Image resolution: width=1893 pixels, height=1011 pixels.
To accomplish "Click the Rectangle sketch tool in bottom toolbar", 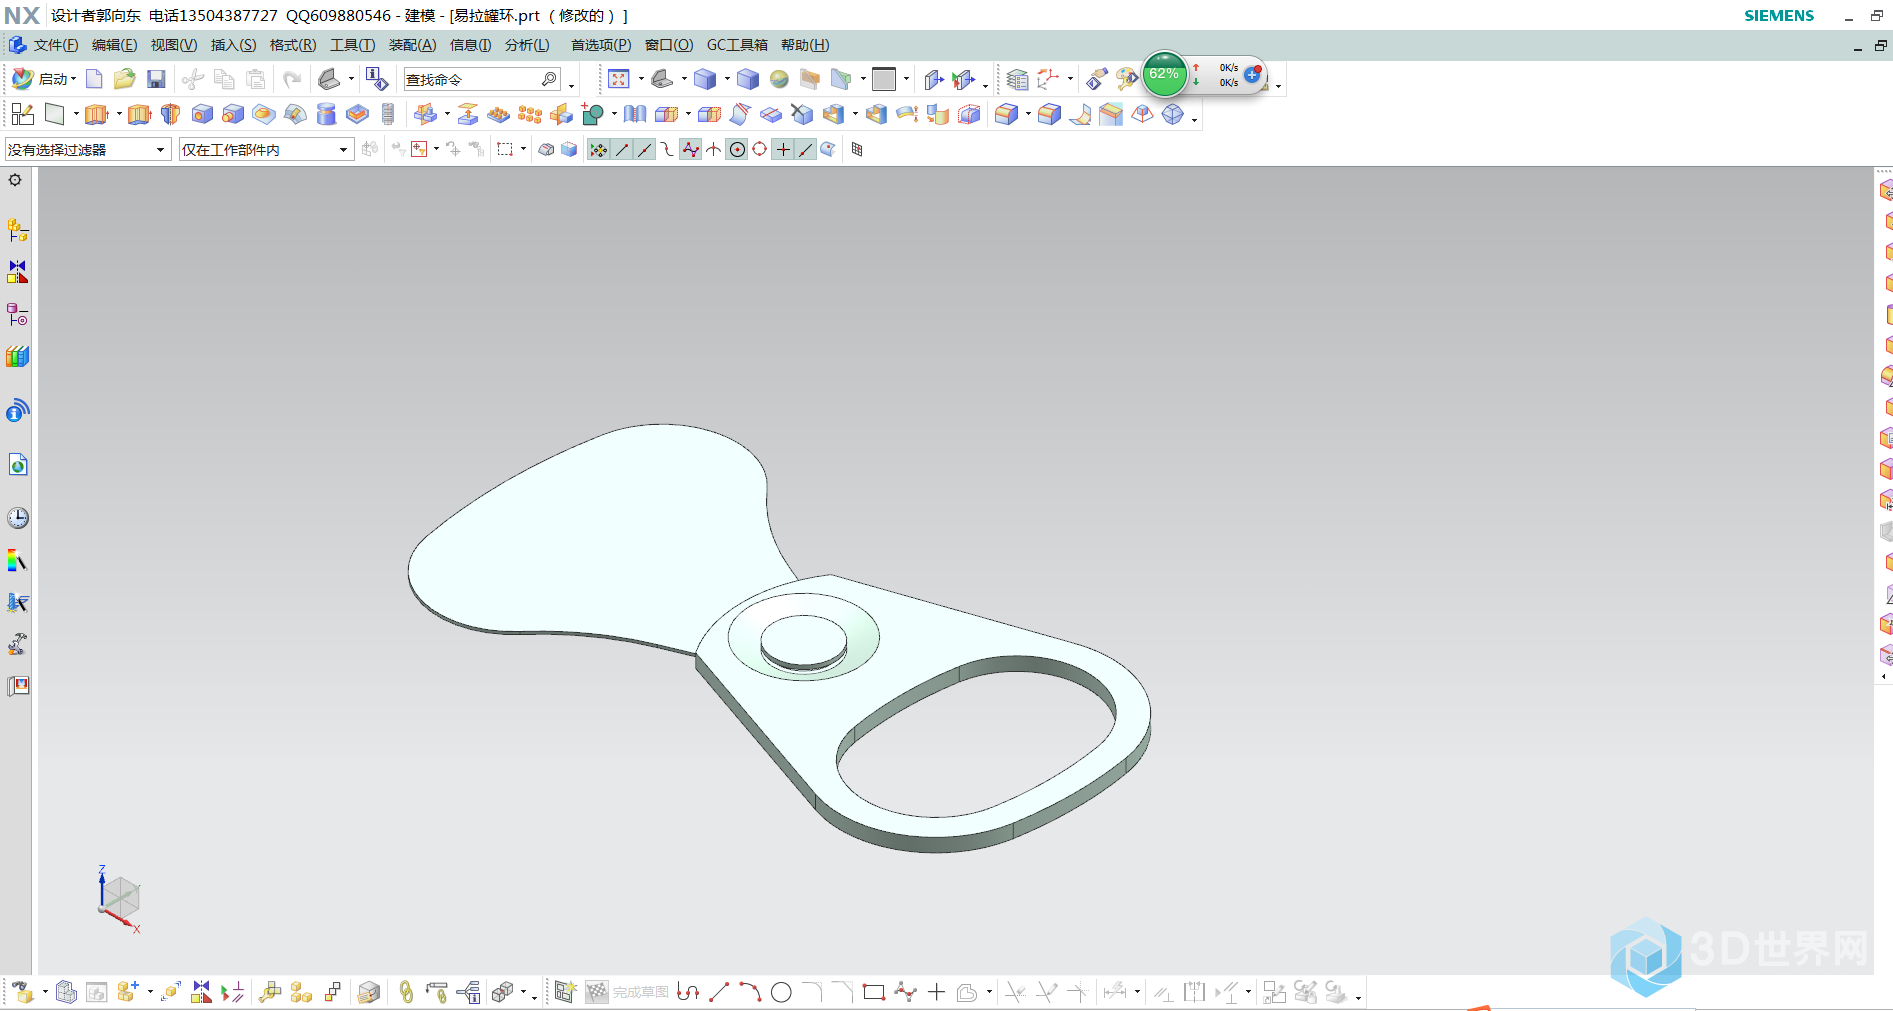I will click(x=874, y=992).
